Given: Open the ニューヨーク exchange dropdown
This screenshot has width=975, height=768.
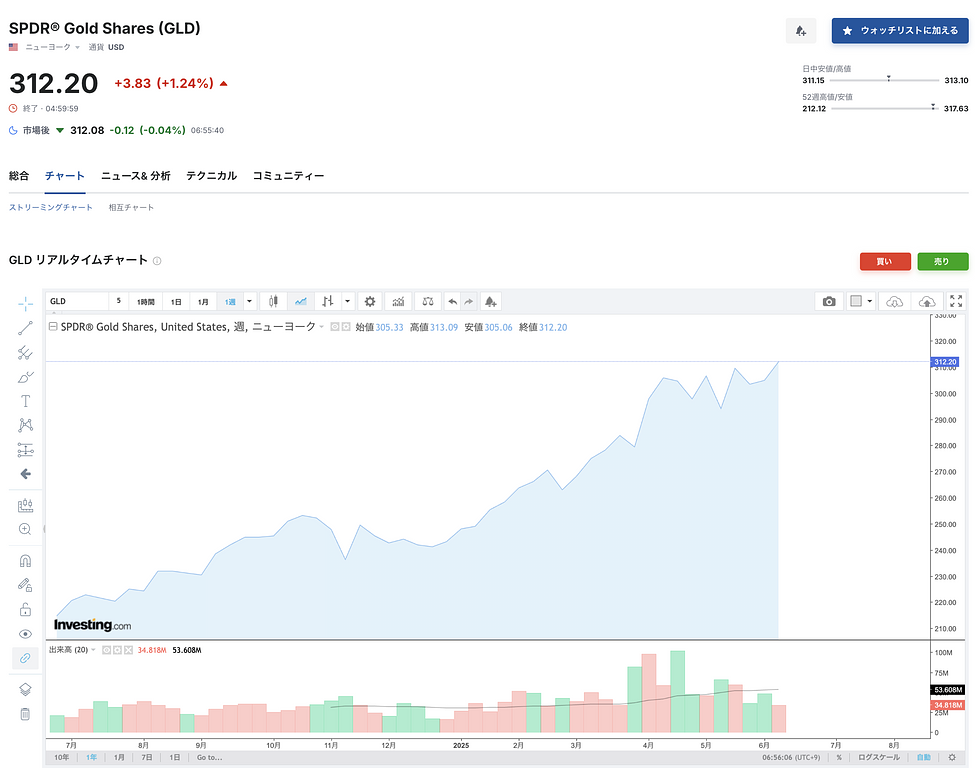Looking at the screenshot, I should (x=54, y=47).
